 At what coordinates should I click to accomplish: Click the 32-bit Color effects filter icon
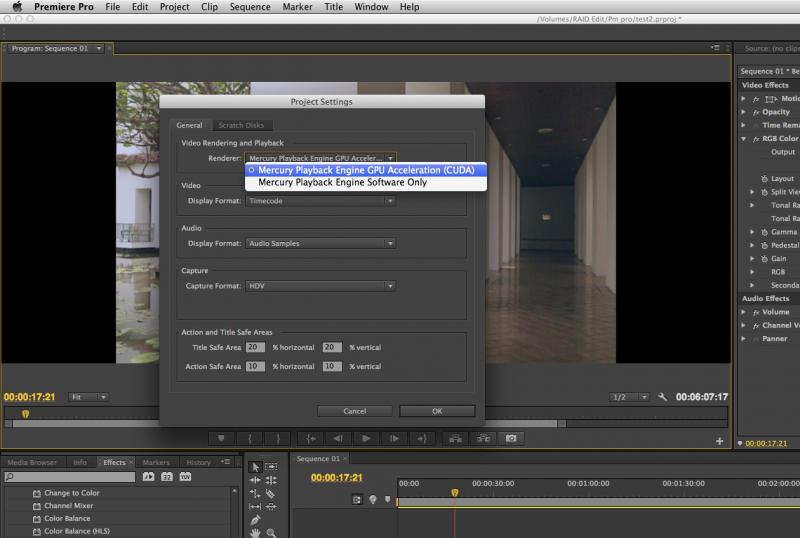pos(167,477)
